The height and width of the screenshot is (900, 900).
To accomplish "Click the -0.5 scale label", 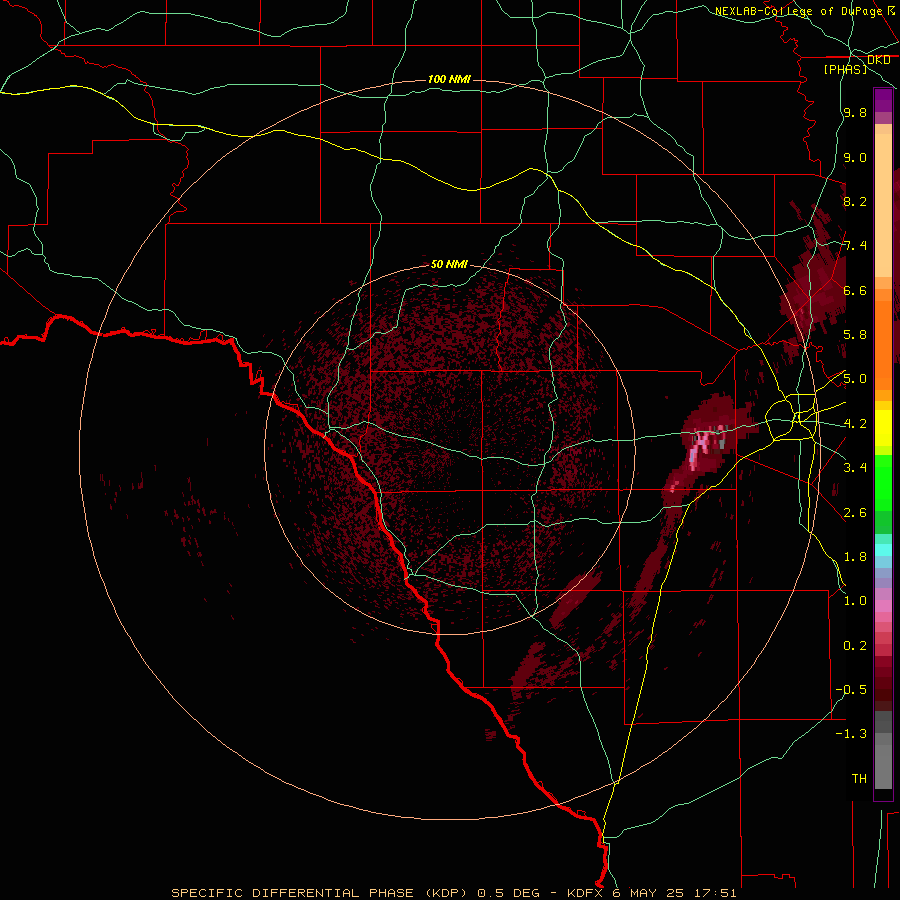I will point(851,689).
